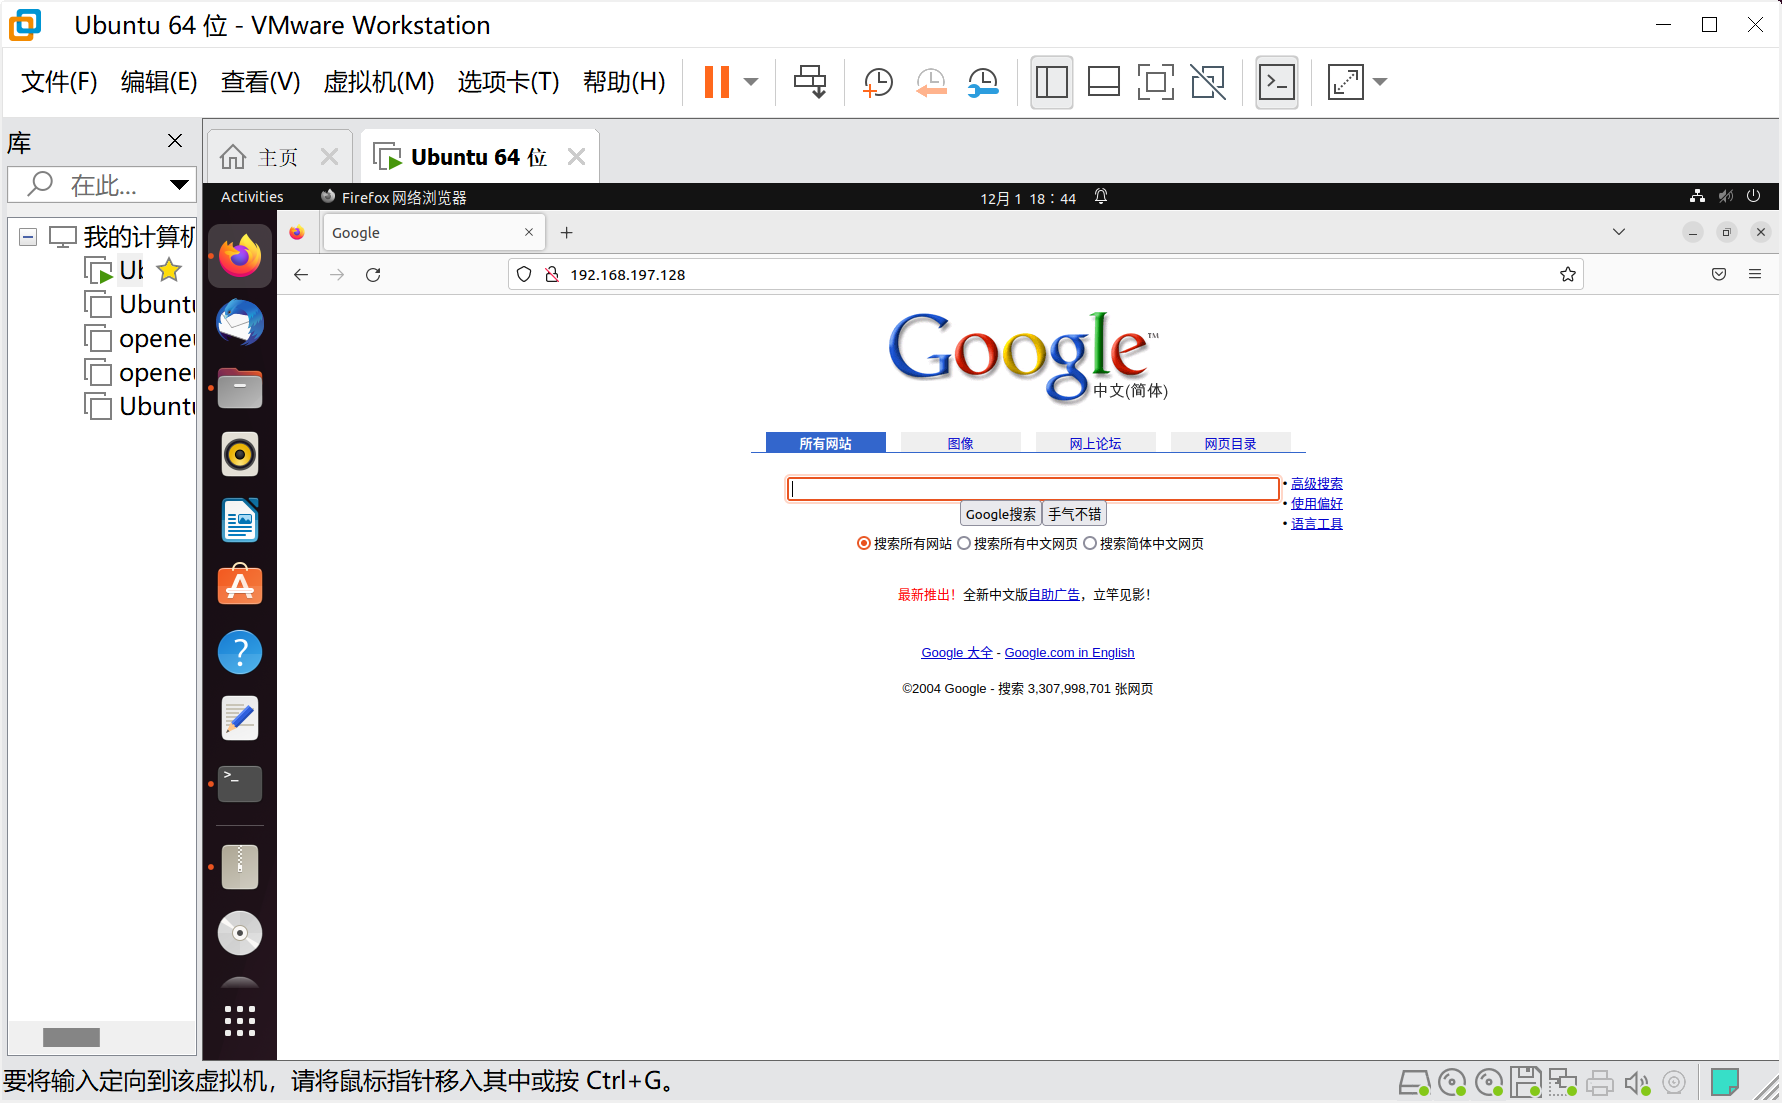Open the stretch guest dropdown arrow
The height and width of the screenshot is (1103, 1782).
point(1380,82)
